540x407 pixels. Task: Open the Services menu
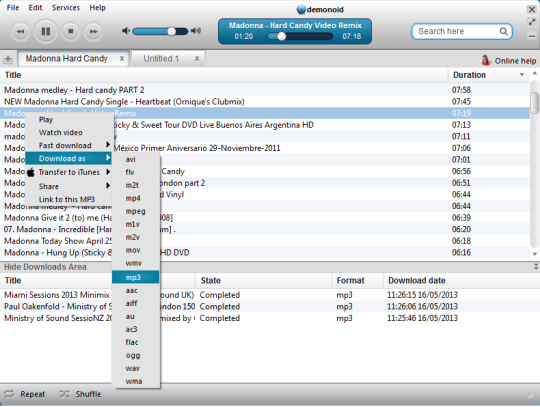pyautogui.click(x=66, y=8)
